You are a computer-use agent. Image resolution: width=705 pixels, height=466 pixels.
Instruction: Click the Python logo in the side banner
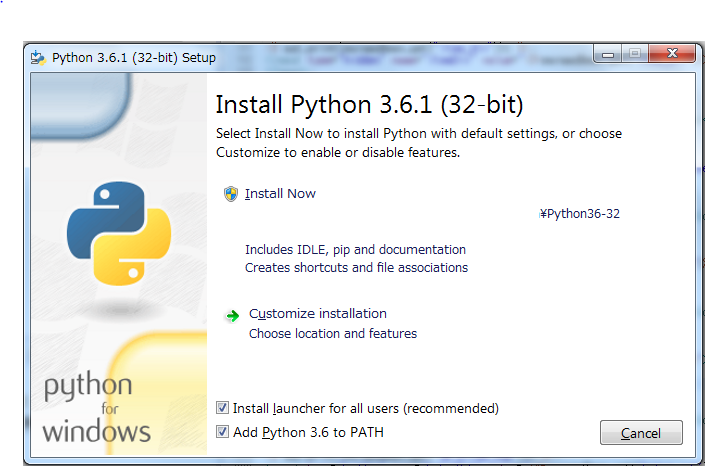pos(119,233)
